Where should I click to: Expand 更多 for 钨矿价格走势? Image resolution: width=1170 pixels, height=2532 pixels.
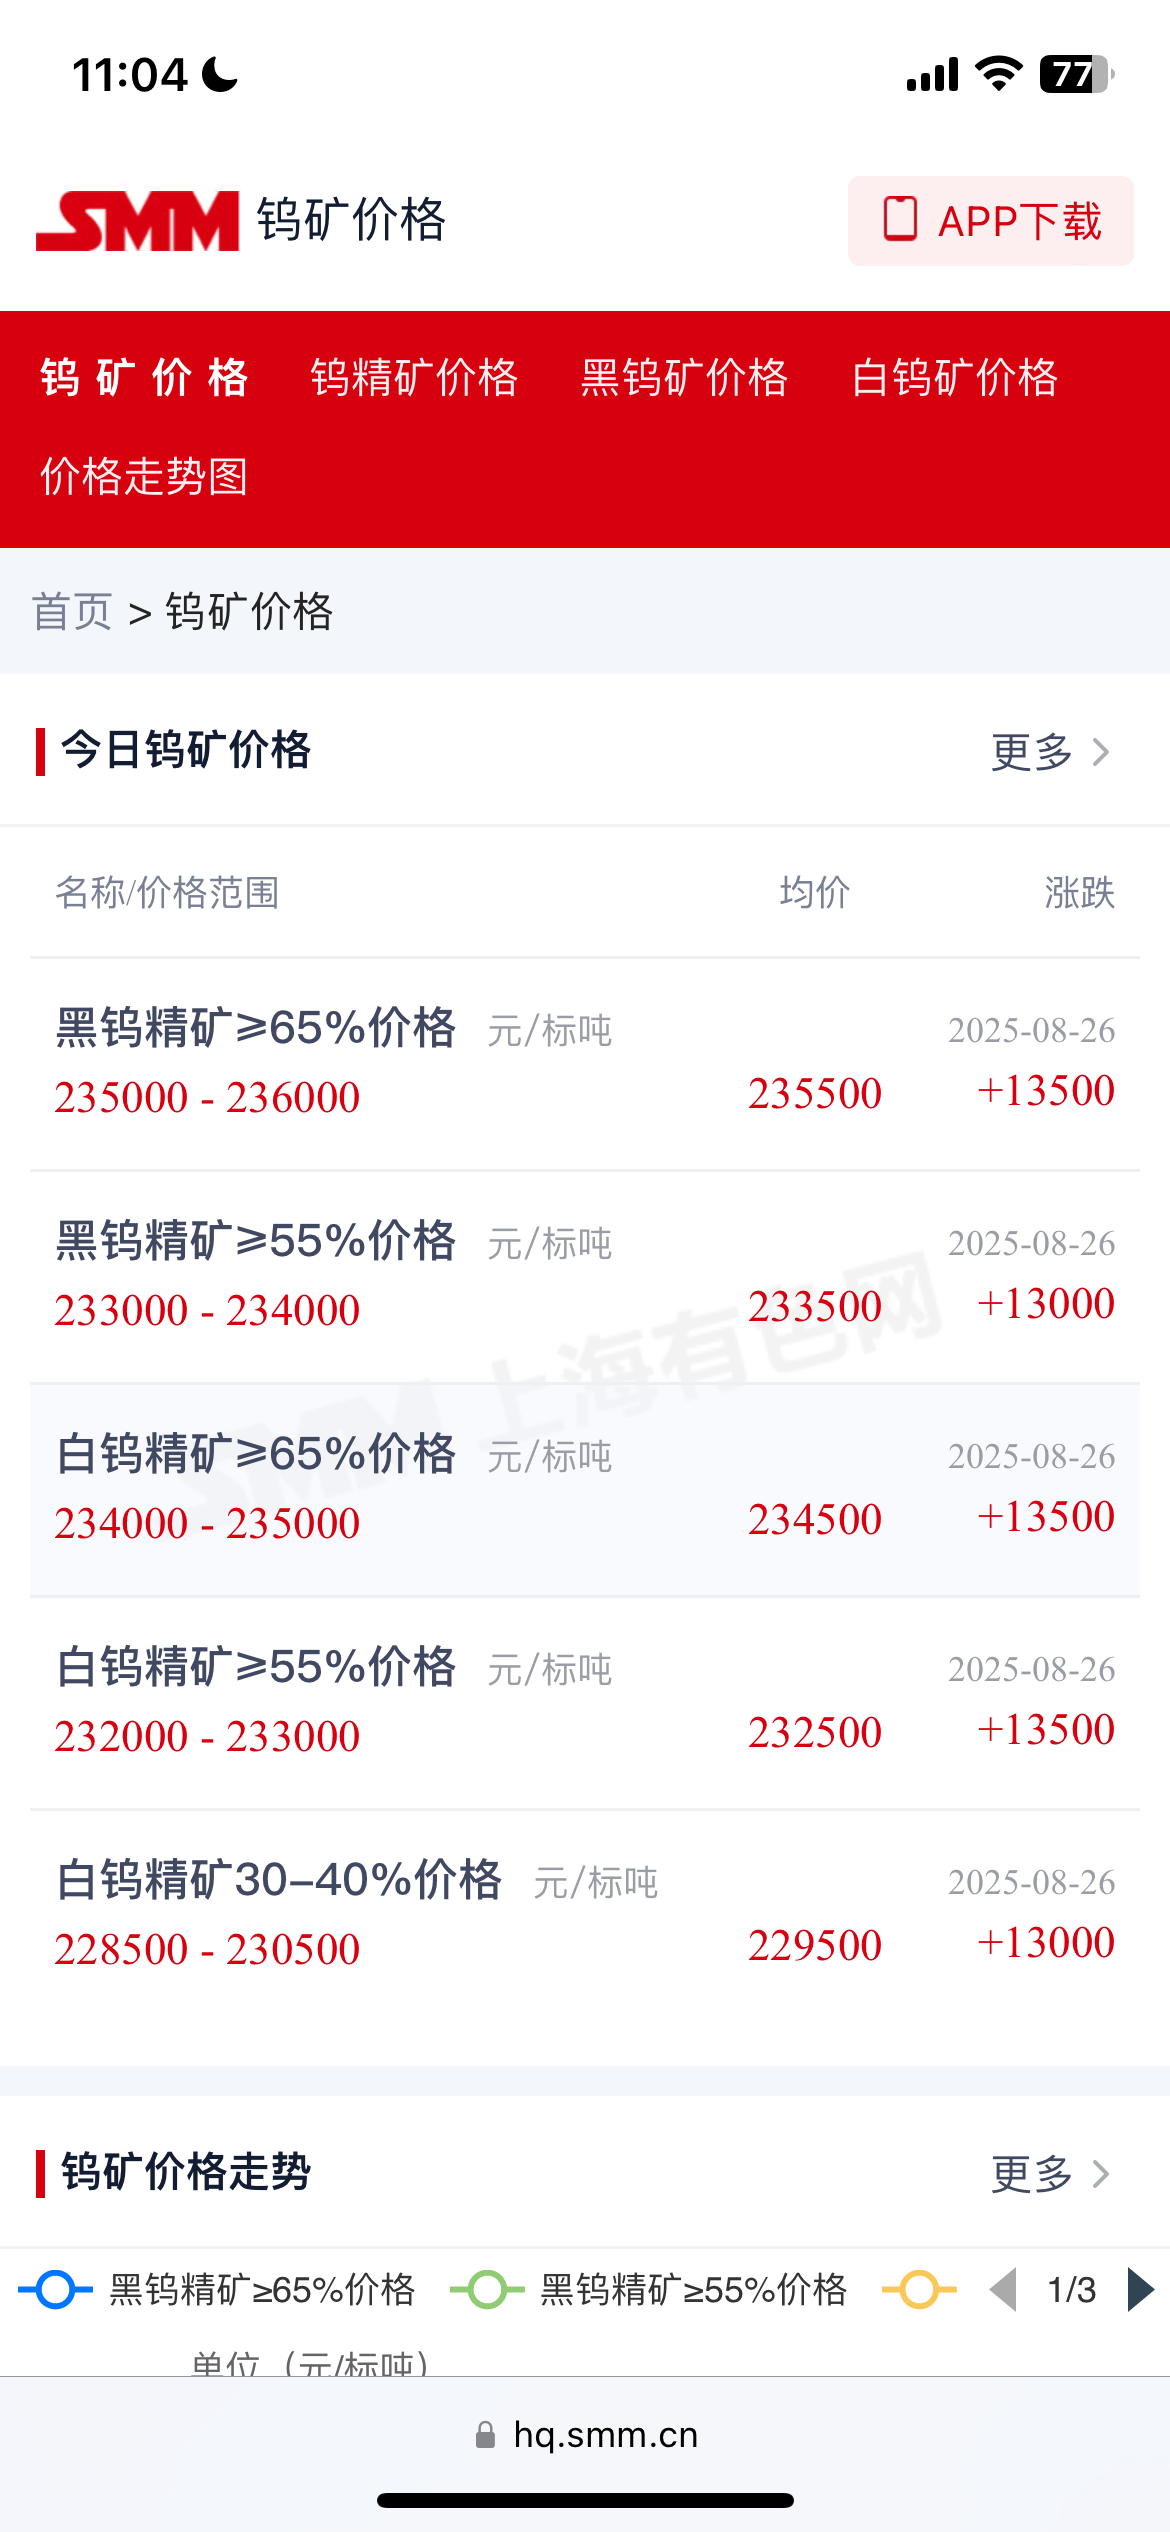click(1050, 2174)
